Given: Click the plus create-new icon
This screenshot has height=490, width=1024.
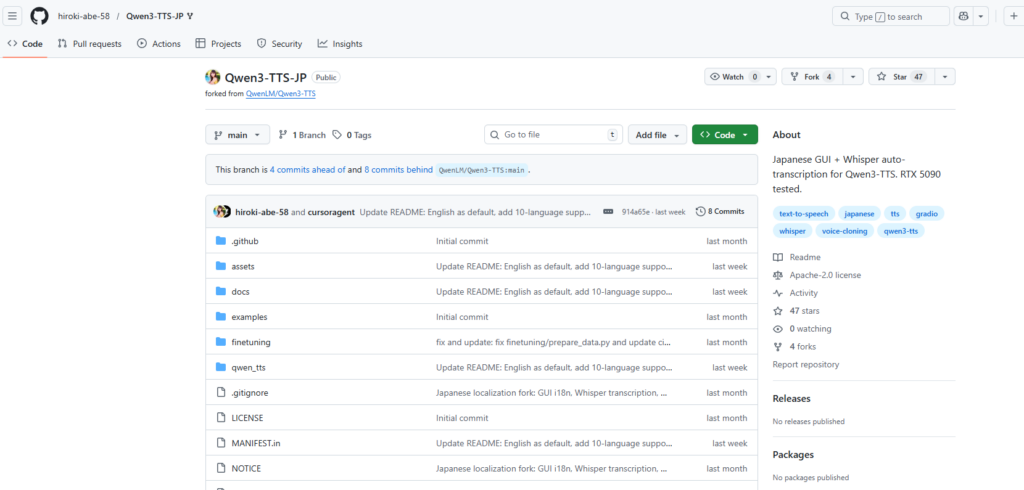Looking at the screenshot, I should (1012, 16).
